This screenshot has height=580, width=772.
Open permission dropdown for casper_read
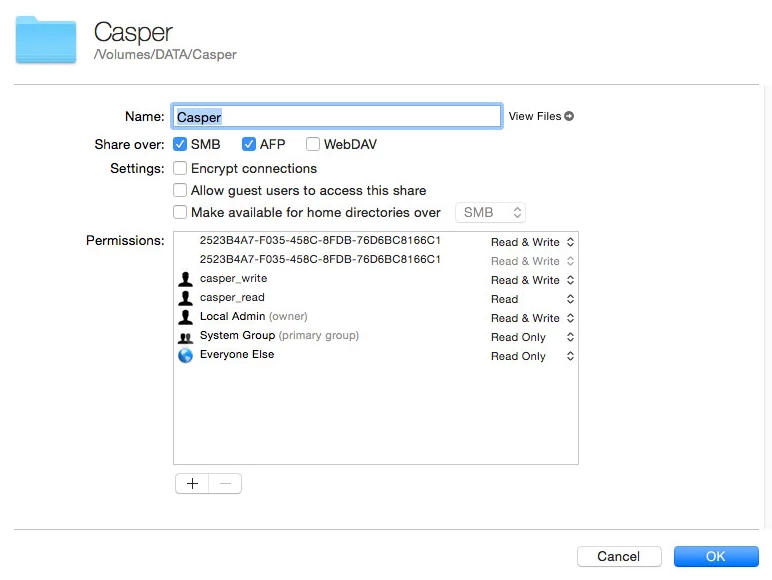click(532, 299)
